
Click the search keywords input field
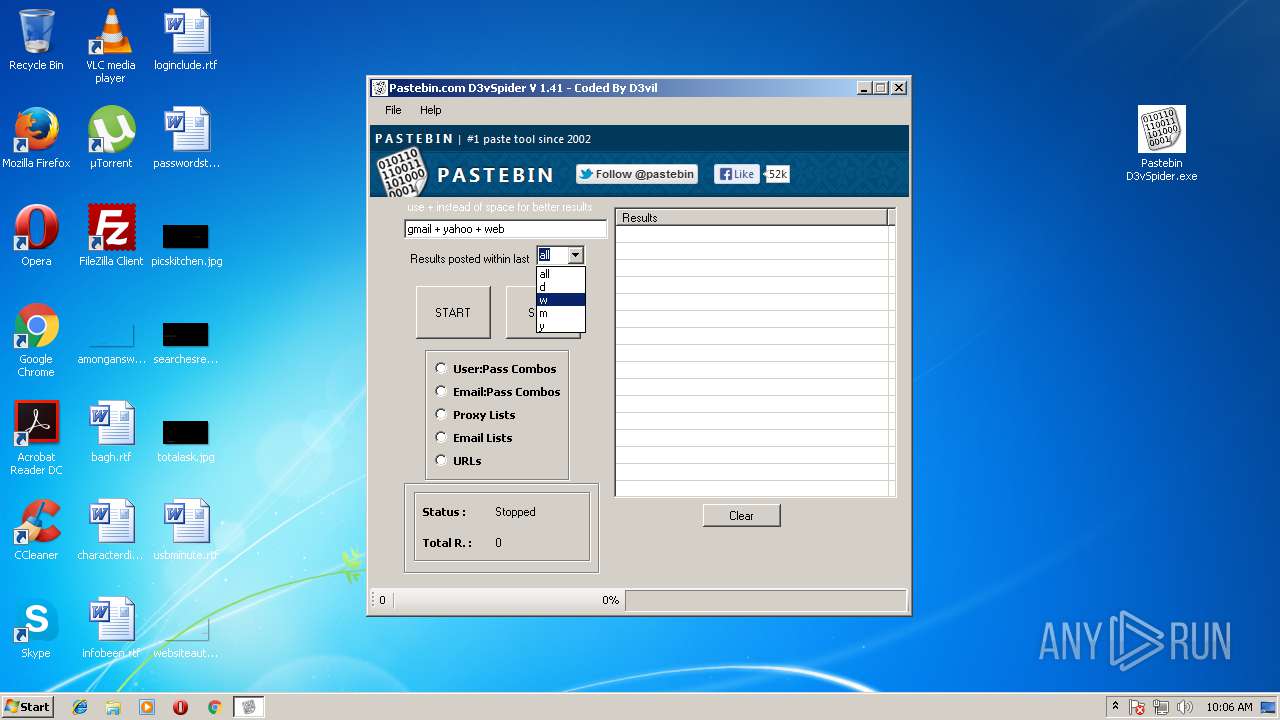pyautogui.click(x=505, y=229)
